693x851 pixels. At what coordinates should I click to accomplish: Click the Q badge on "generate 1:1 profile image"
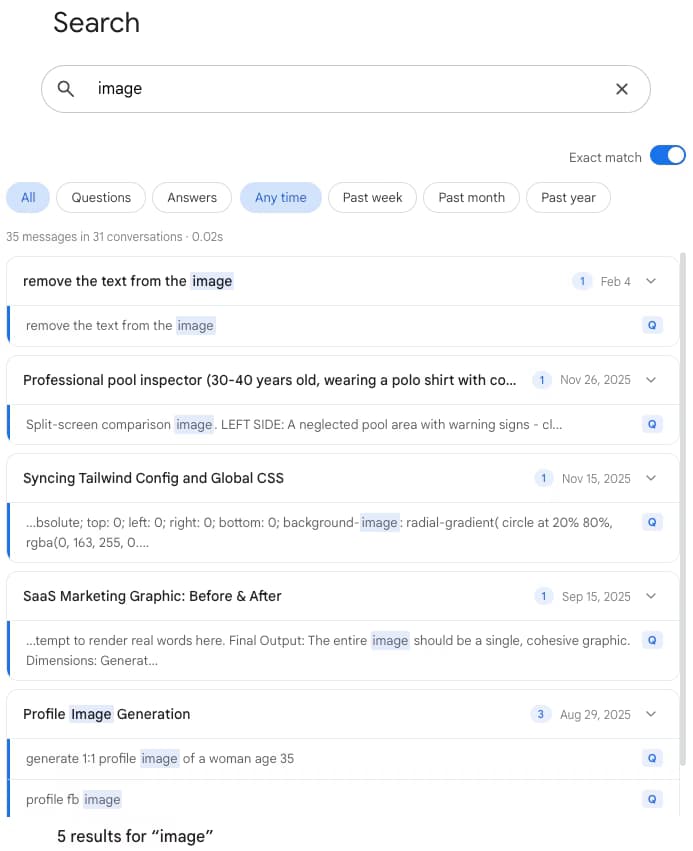click(652, 758)
